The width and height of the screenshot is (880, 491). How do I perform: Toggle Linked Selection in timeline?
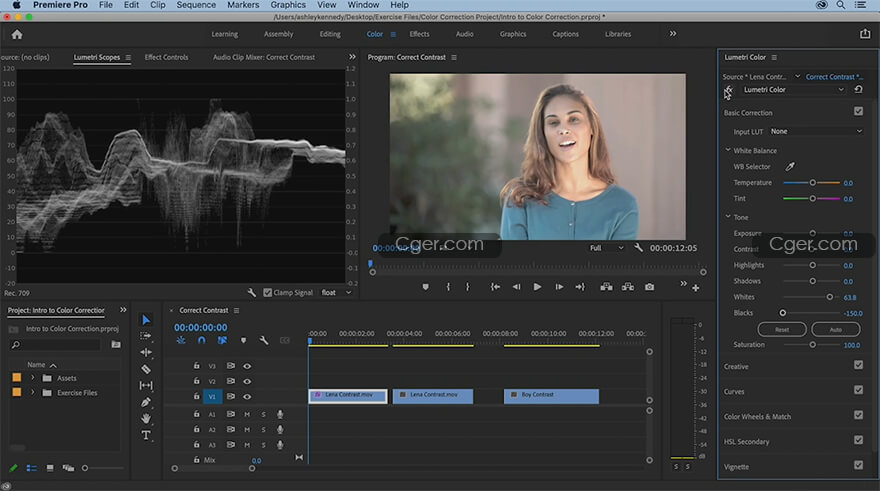(222, 340)
